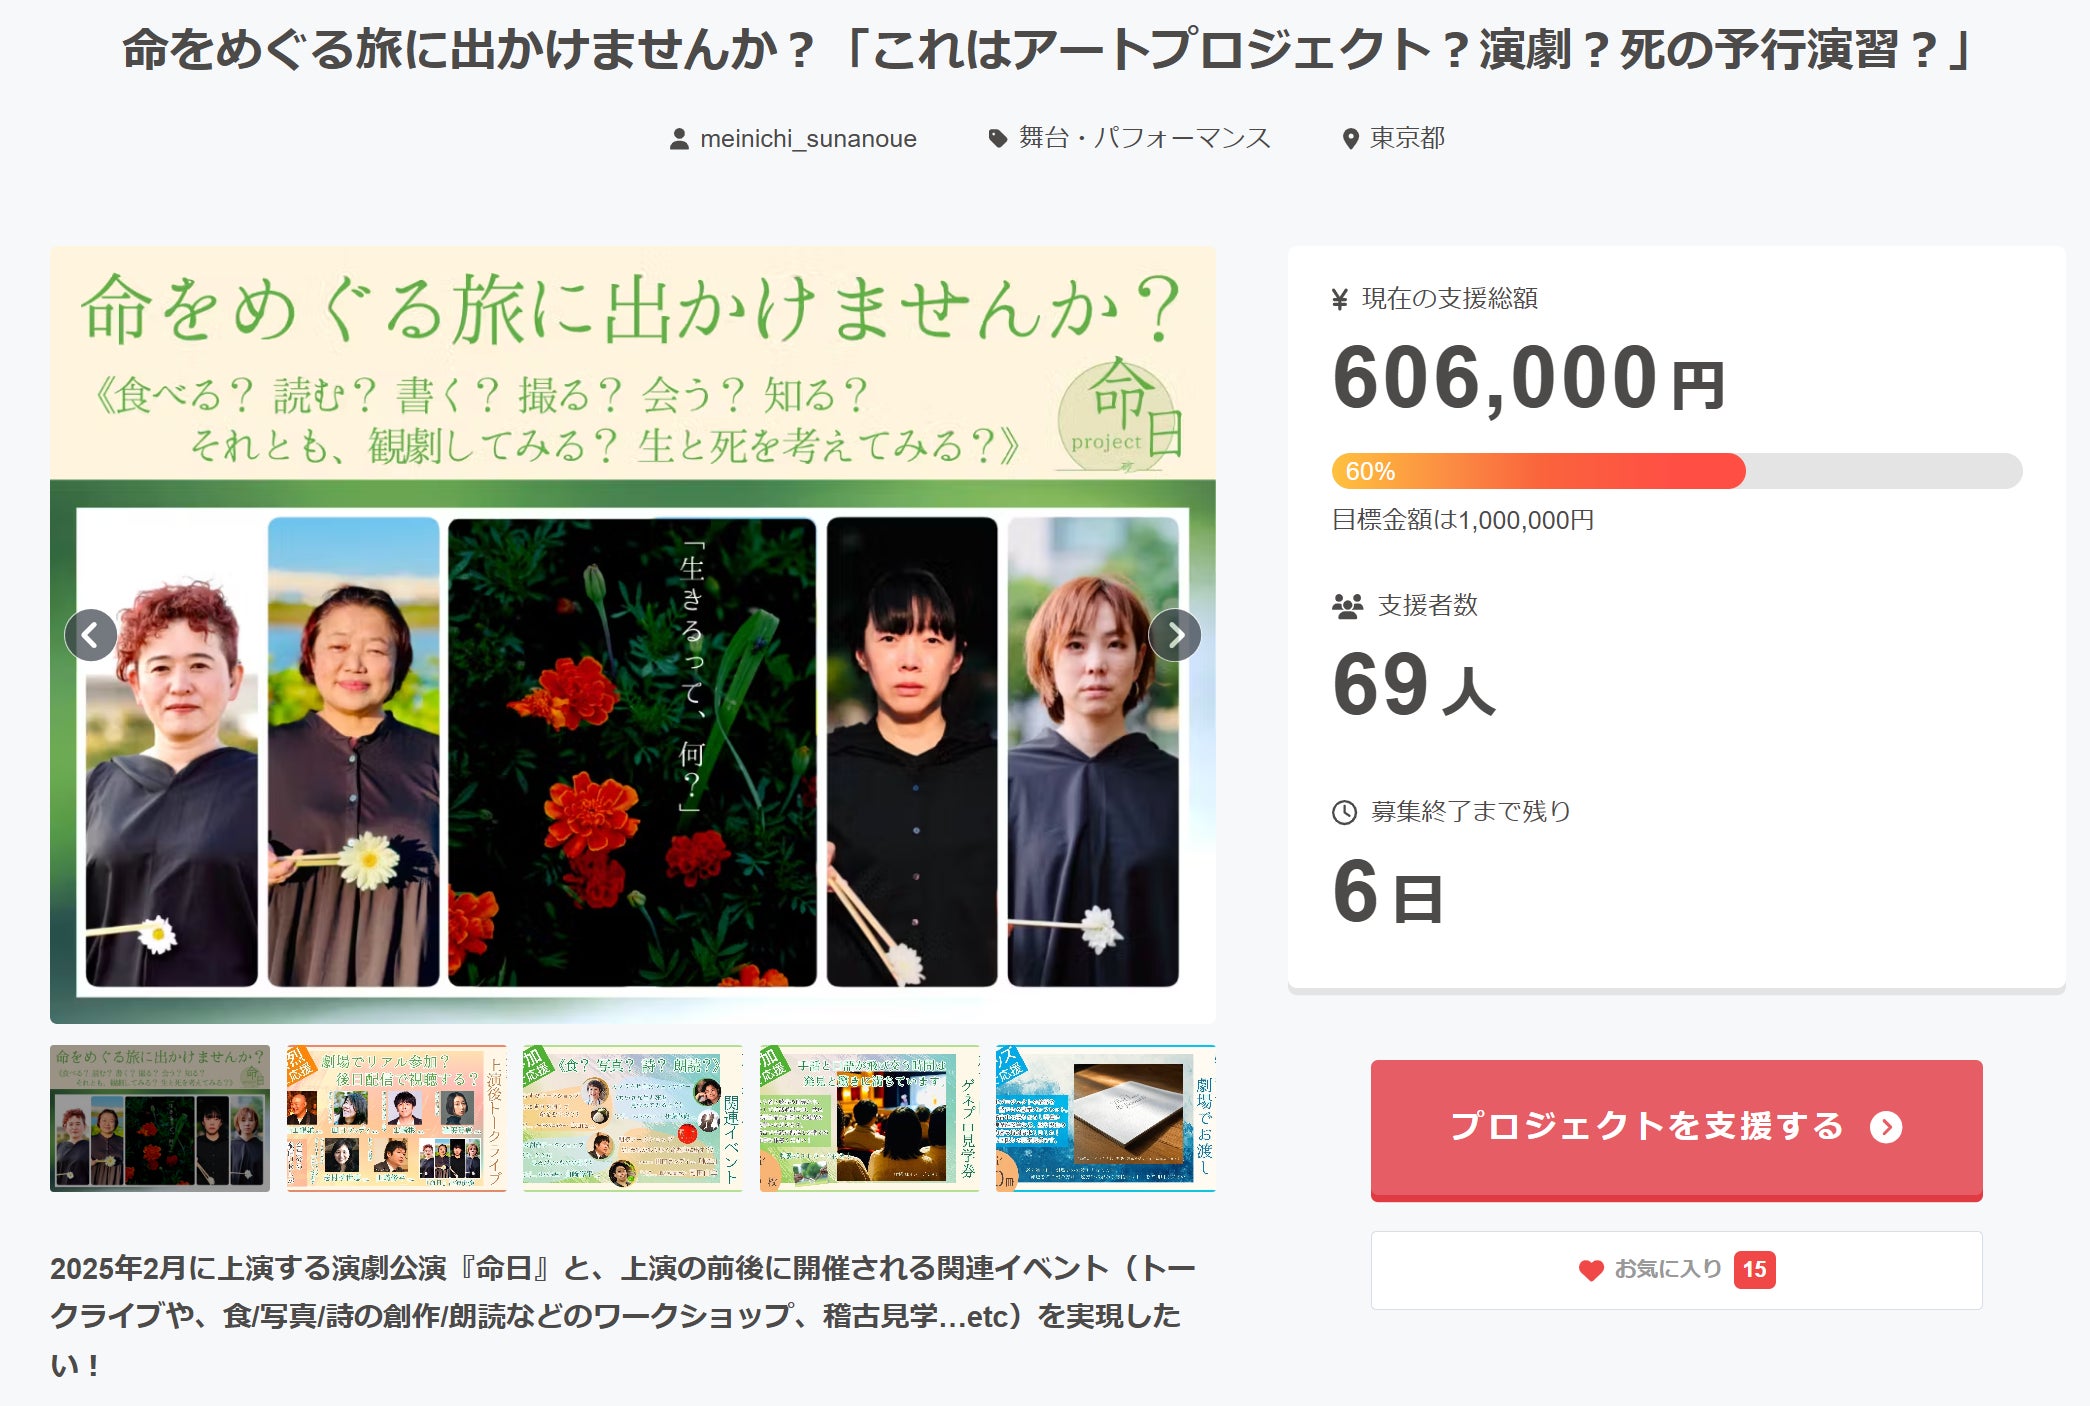2090x1406 pixels.
Task: Click the user profile icon beside meinichi_sunanoue
Action: click(679, 139)
